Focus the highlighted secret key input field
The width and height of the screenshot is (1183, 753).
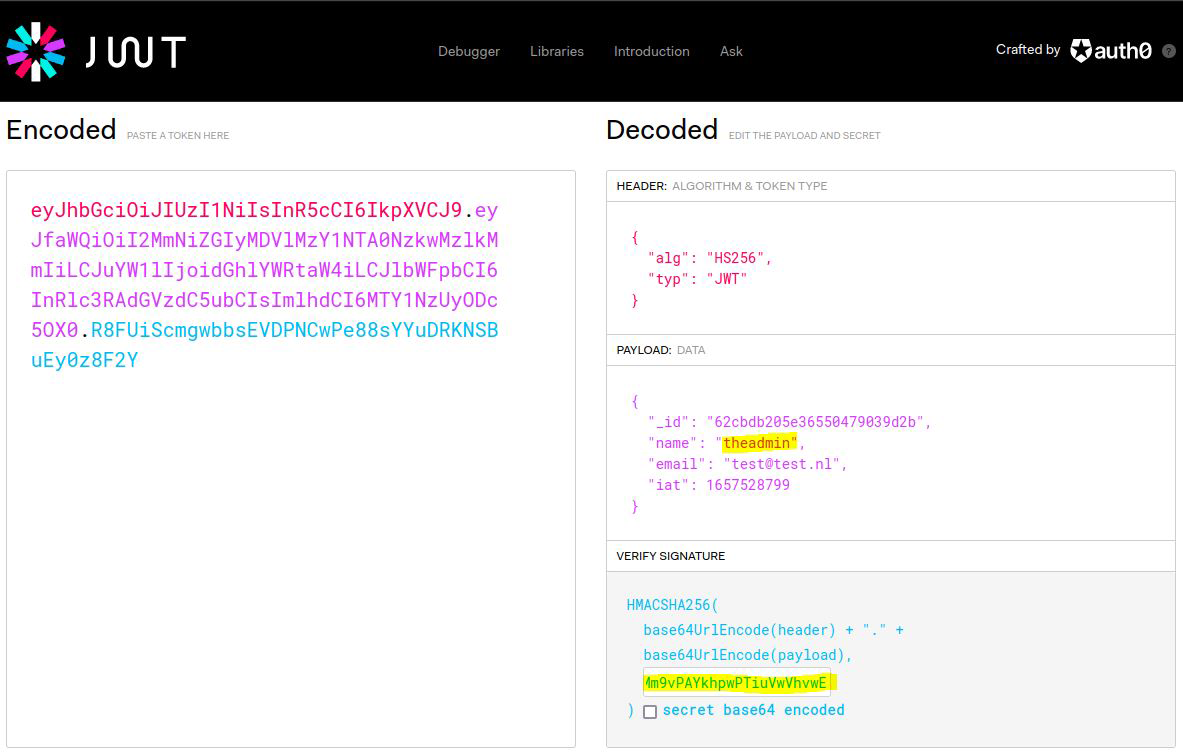pyautogui.click(x=736, y=683)
